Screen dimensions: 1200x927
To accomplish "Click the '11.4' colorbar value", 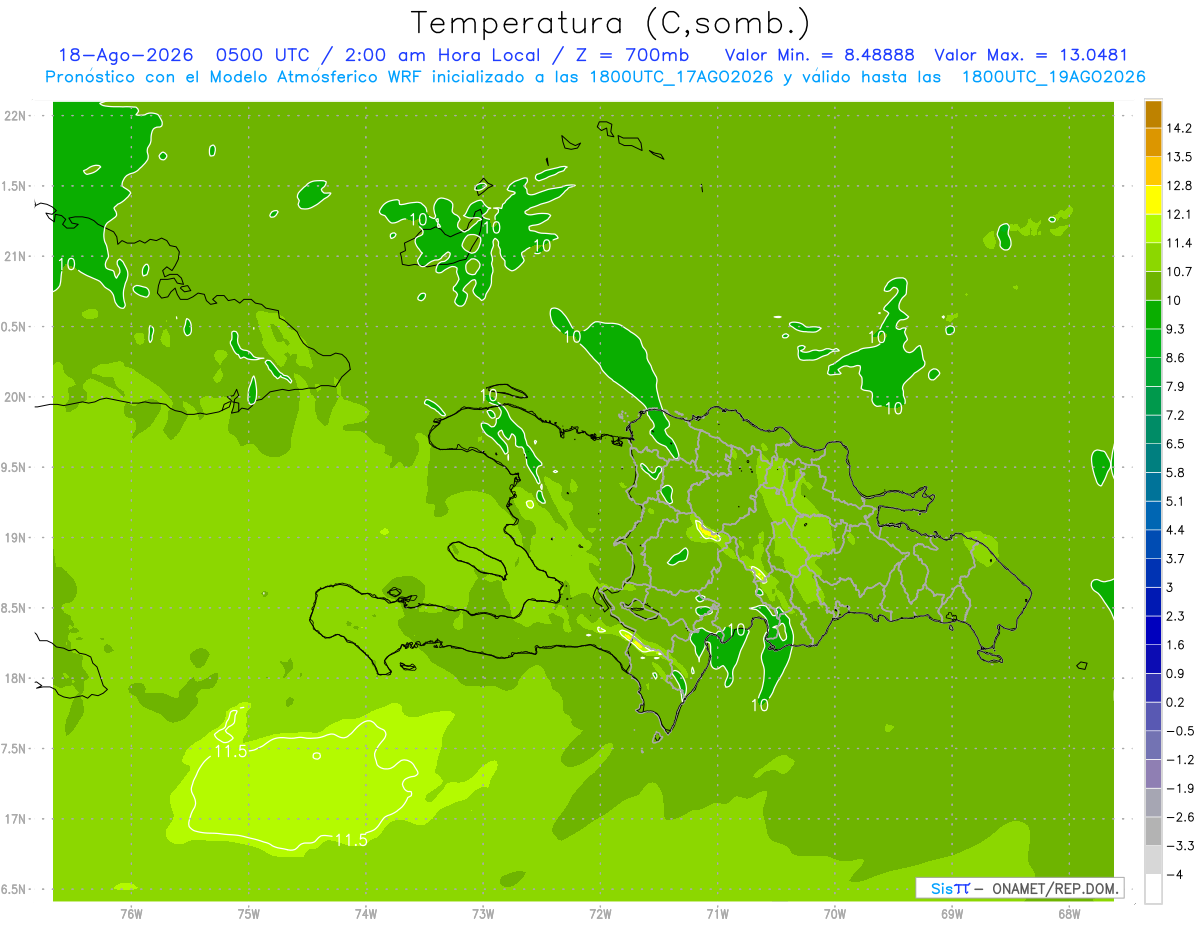I will click(x=1178, y=243).
